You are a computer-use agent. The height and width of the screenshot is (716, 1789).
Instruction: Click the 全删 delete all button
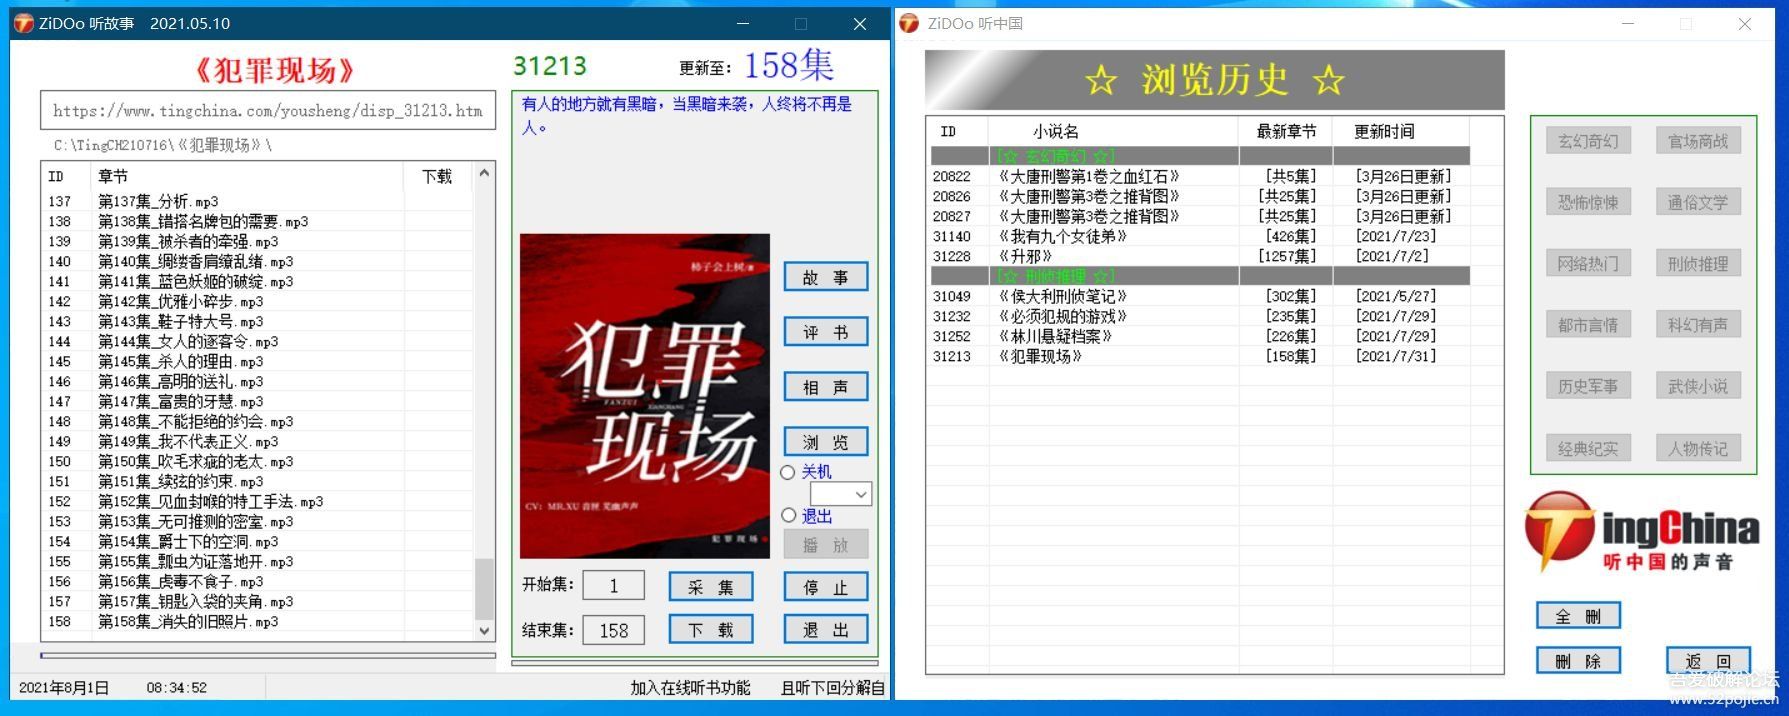click(1578, 616)
